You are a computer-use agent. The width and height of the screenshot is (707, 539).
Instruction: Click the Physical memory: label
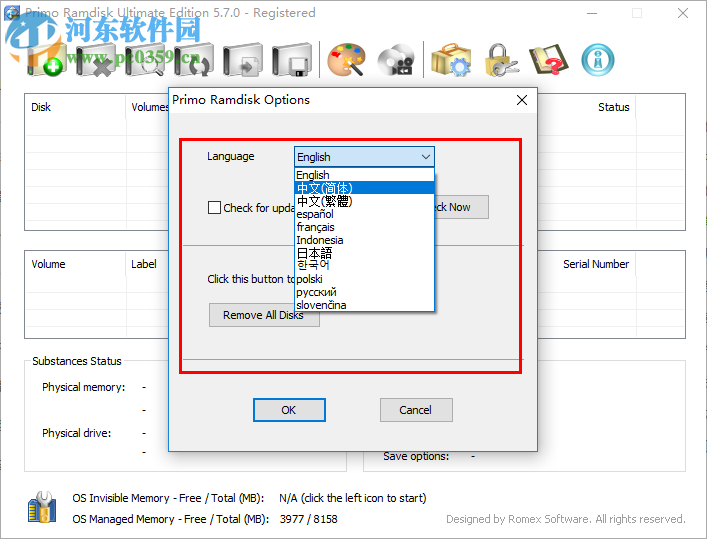coord(83,387)
